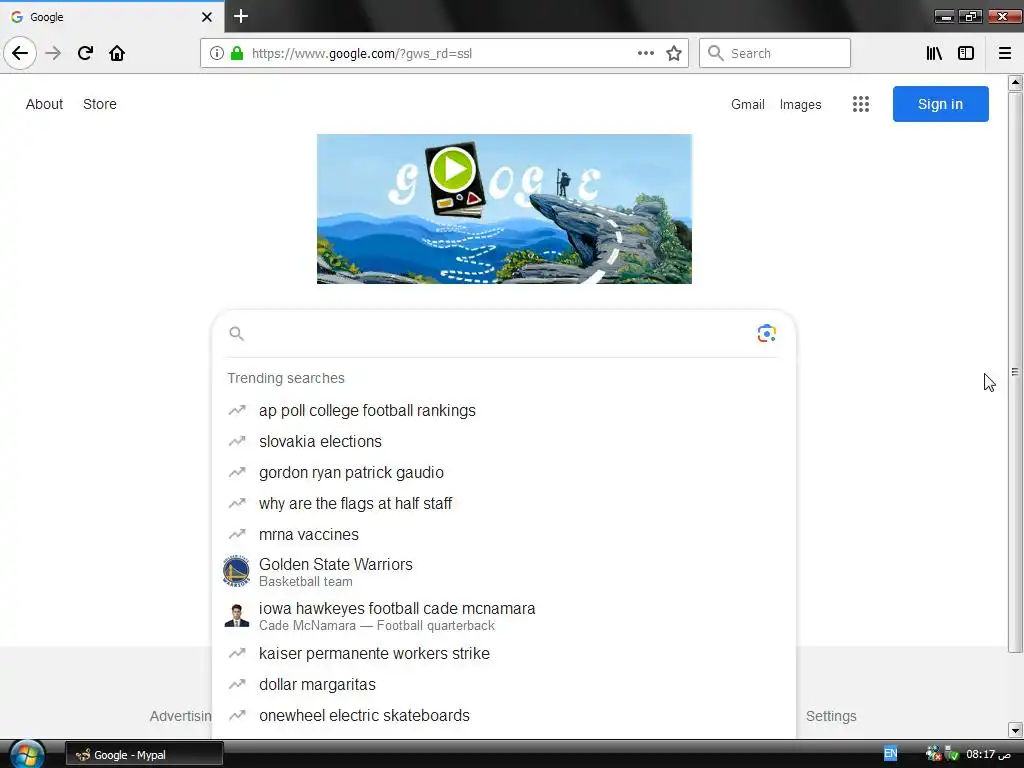
Task: Open the Windows Start orb
Action: [x=27, y=754]
